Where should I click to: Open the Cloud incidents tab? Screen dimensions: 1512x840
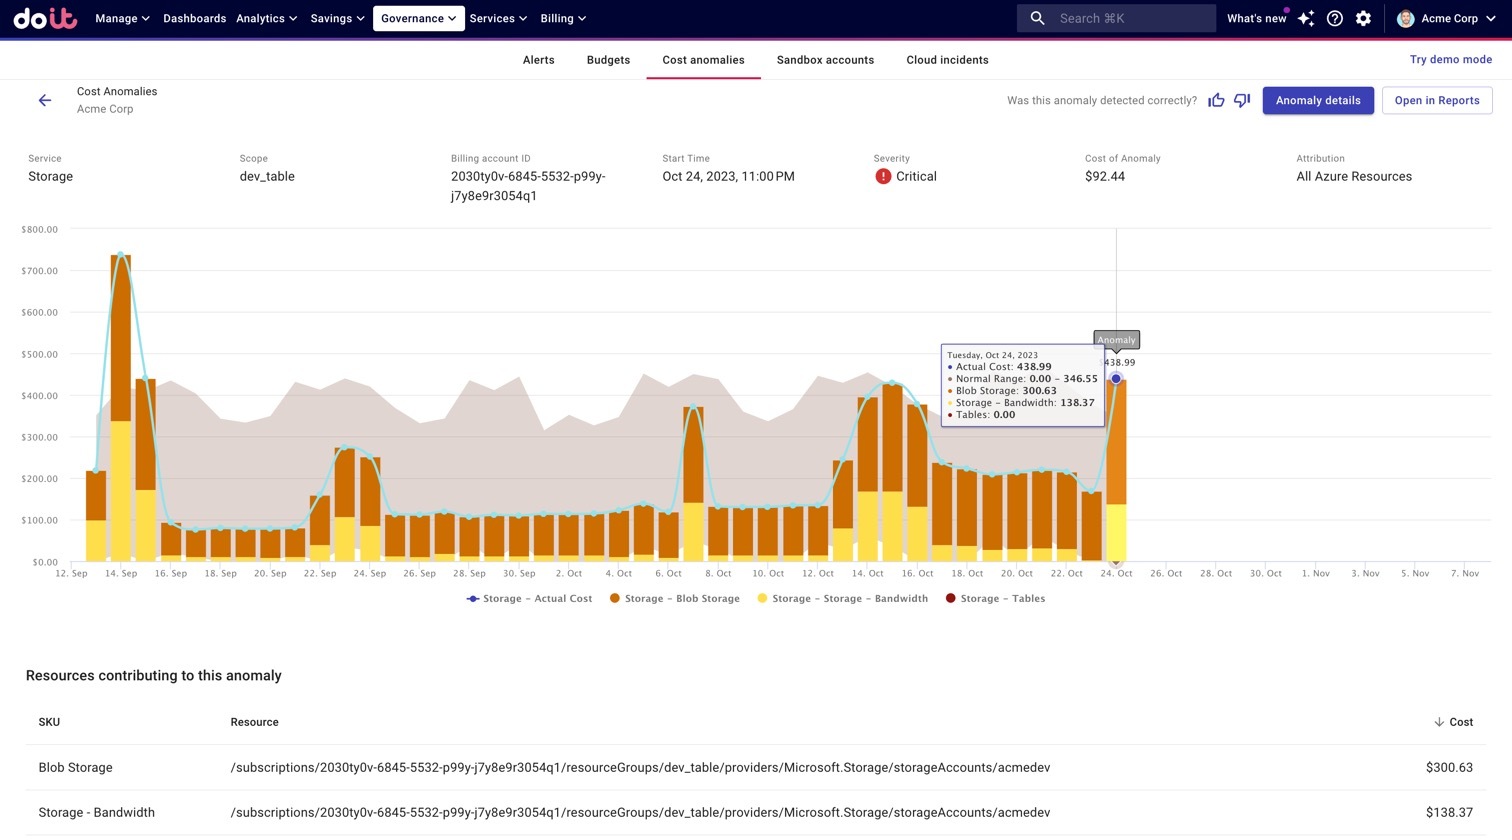pos(947,60)
